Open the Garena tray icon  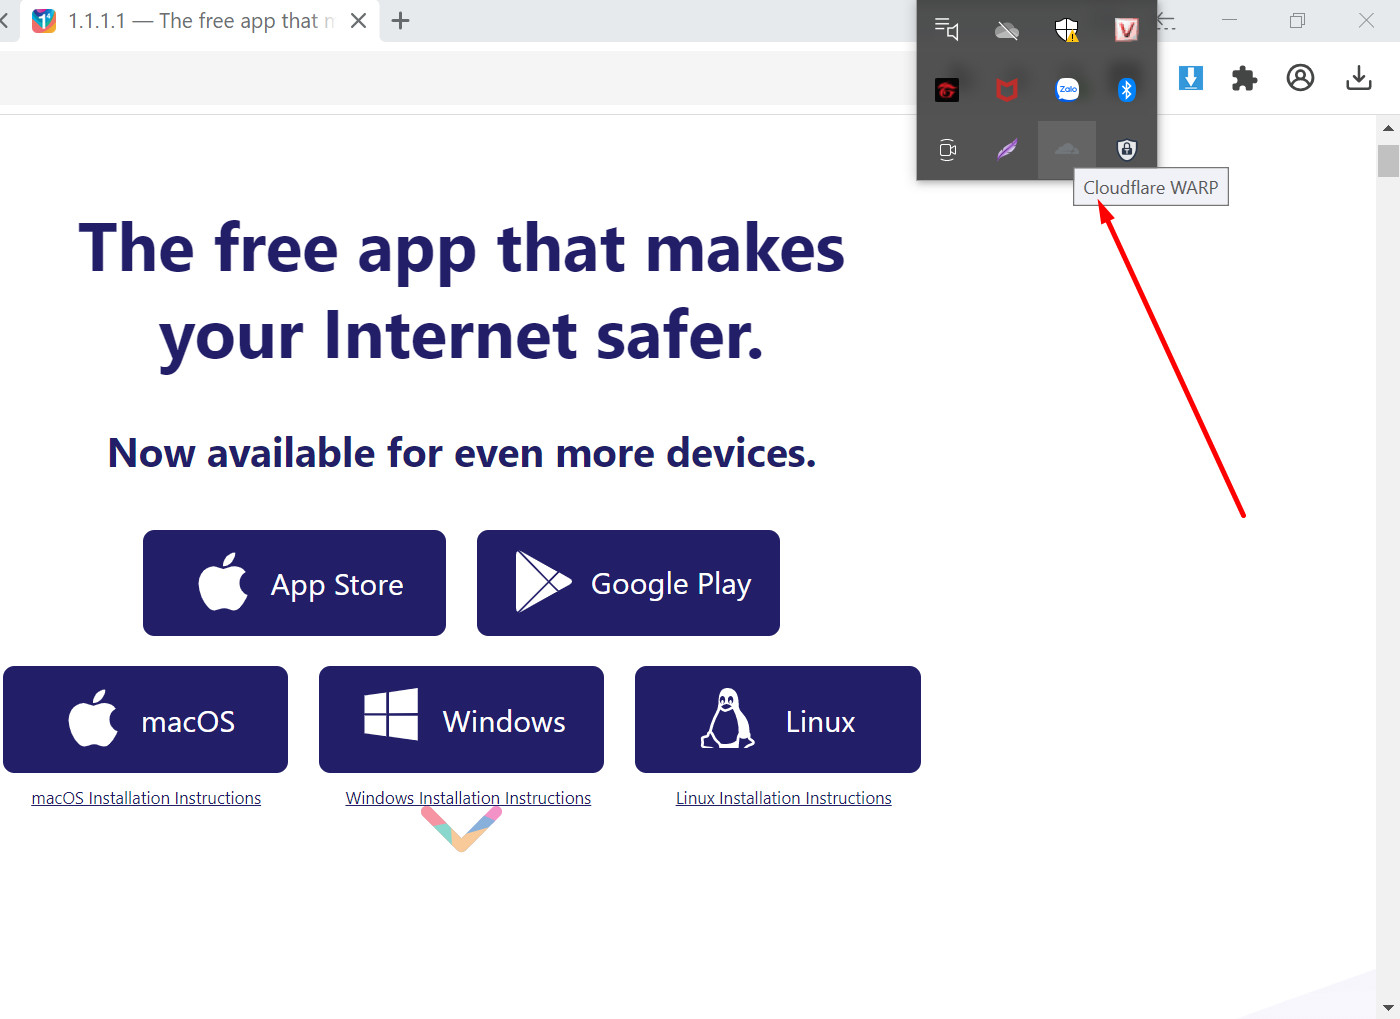pos(947,90)
